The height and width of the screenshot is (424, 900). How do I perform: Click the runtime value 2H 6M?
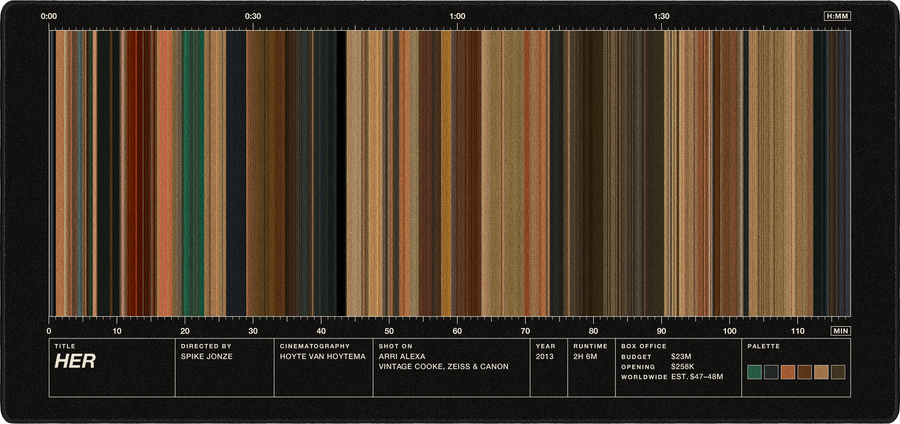click(x=585, y=356)
